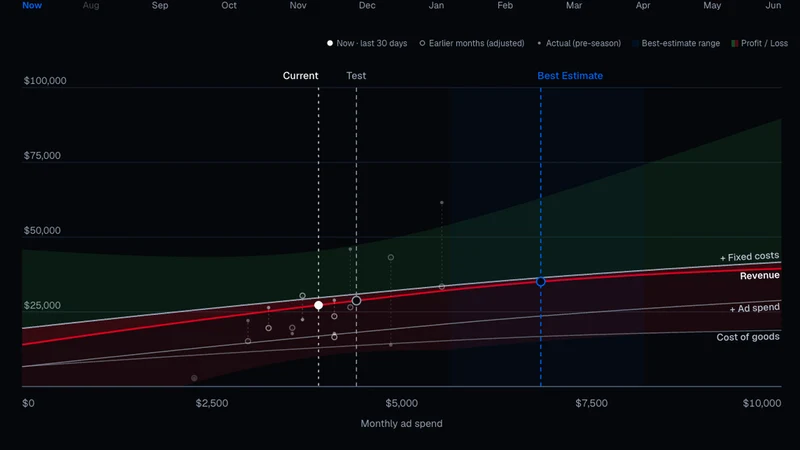The height and width of the screenshot is (450, 800).
Task: Click the '$2,500' x-axis label
Action: [x=212, y=403]
